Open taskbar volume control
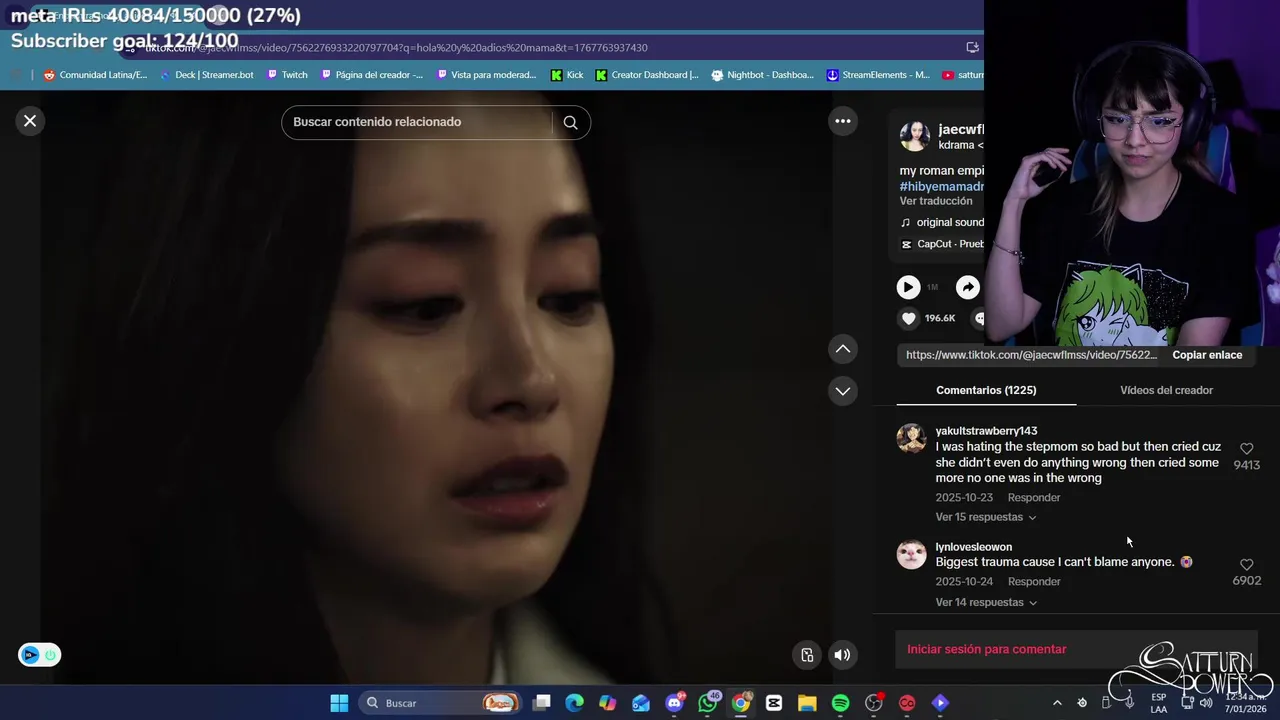 pyautogui.click(x=1206, y=703)
